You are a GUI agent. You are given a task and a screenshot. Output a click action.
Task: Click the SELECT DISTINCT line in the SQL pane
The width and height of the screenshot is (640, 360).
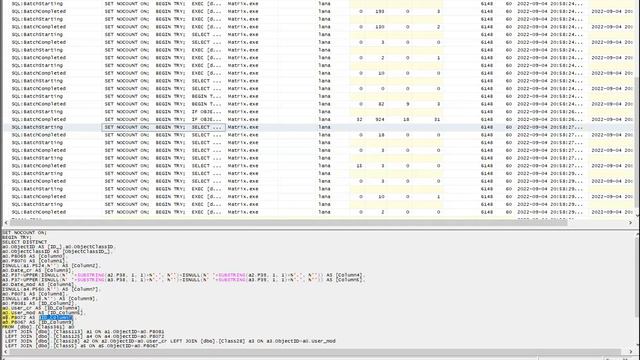[x=25, y=242]
